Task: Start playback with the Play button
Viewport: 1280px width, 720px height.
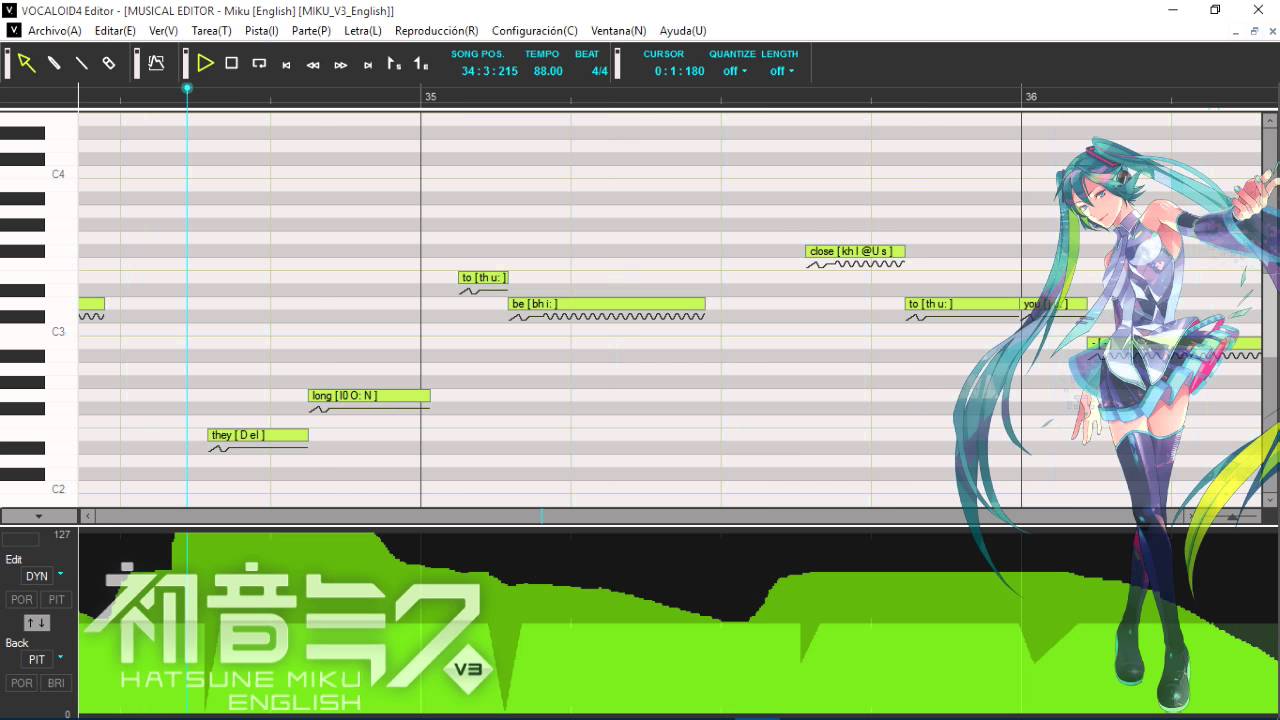Action: (x=205, y=63)
